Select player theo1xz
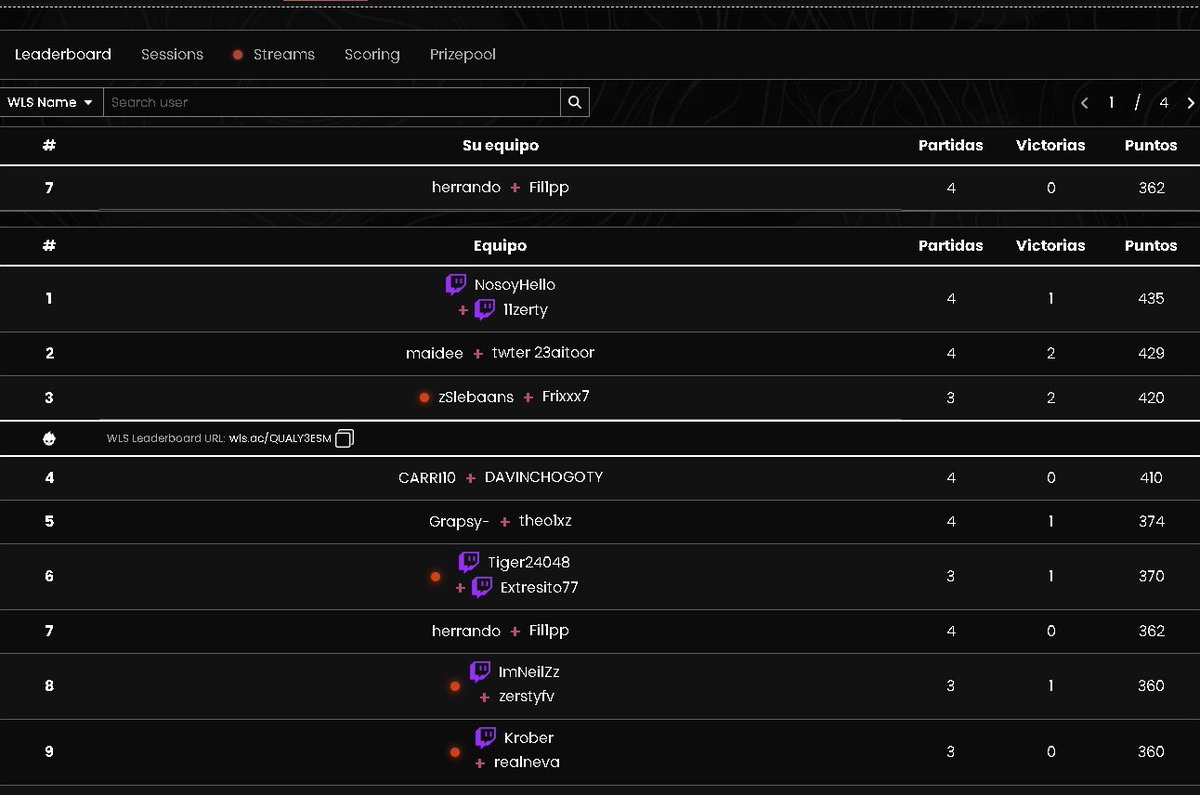The width and height of the screenshot is (1200, 795). tap(545, 521)
